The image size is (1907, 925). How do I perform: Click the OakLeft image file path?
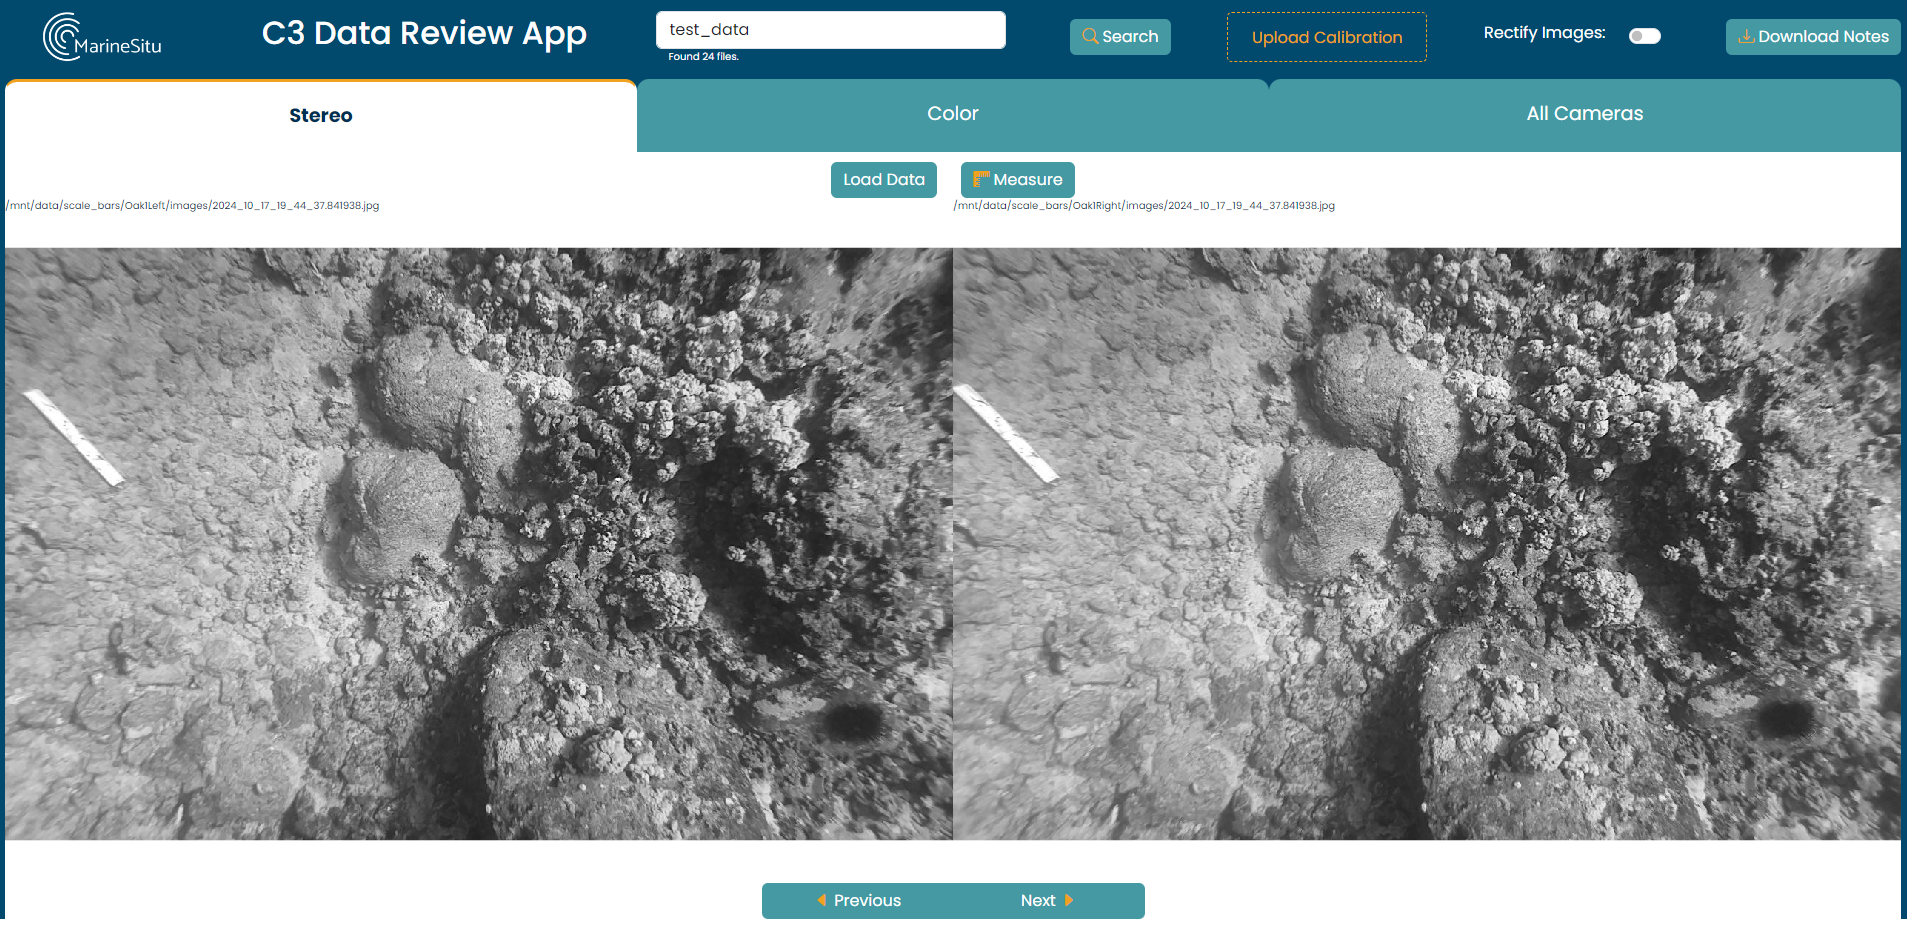(193, 206)
